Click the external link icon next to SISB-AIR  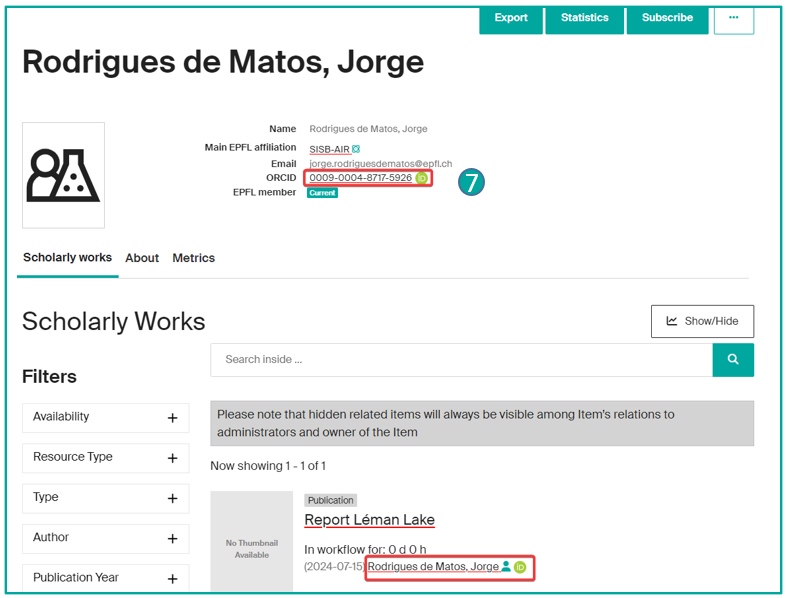click(x=356, y=149)
